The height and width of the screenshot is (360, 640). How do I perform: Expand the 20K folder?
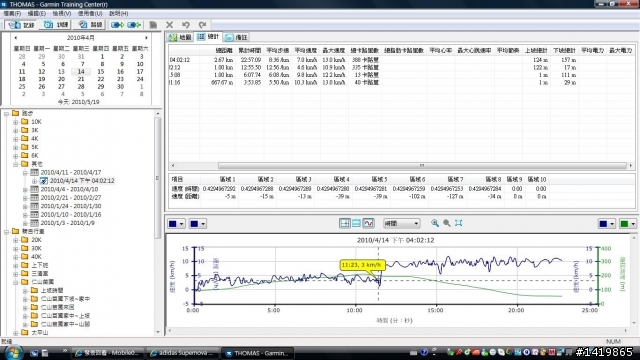point(16,240)
